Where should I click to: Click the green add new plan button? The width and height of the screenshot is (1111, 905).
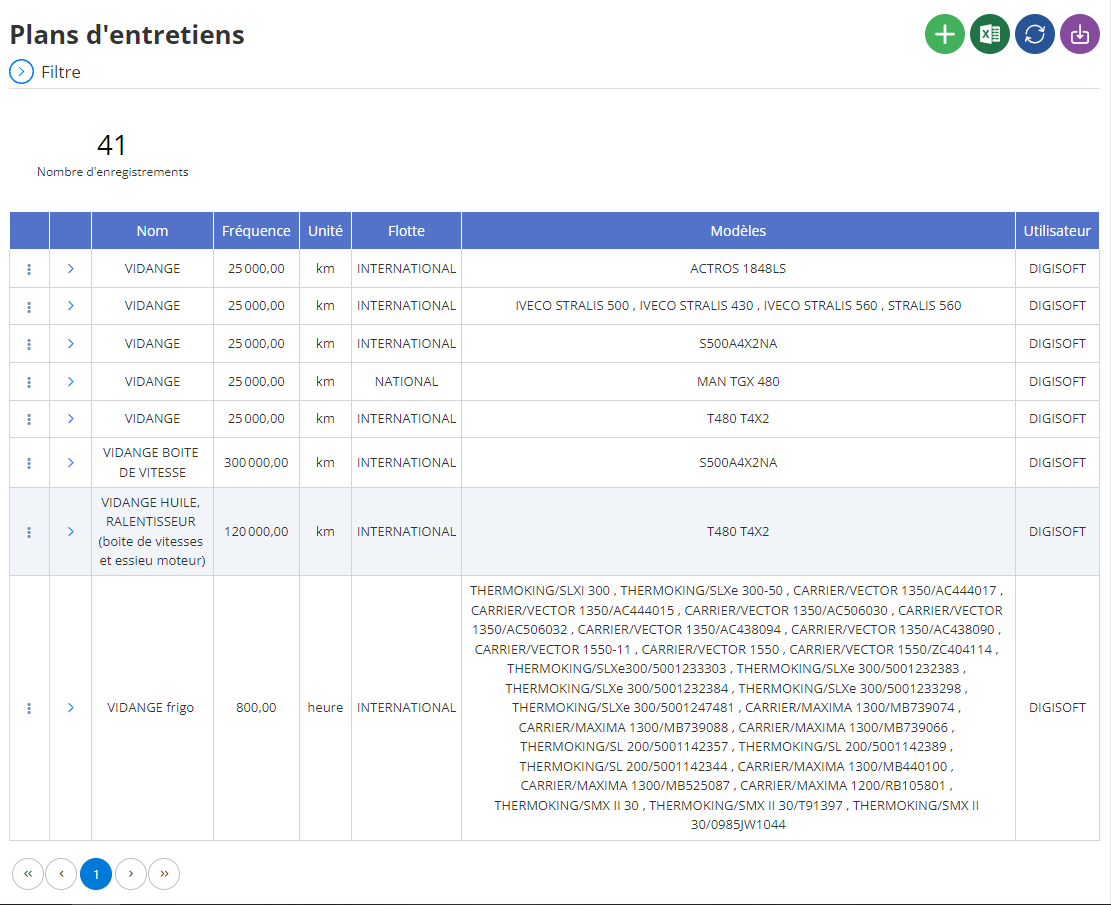(944, 34)
